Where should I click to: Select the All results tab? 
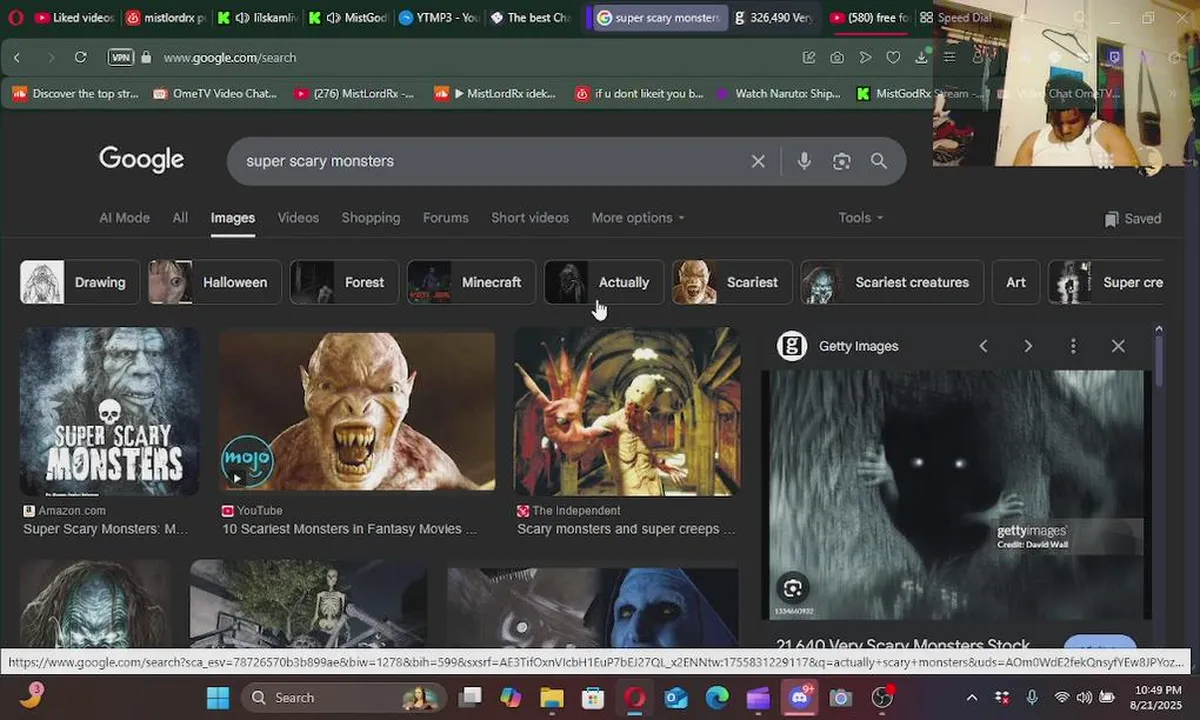[180, 218]
